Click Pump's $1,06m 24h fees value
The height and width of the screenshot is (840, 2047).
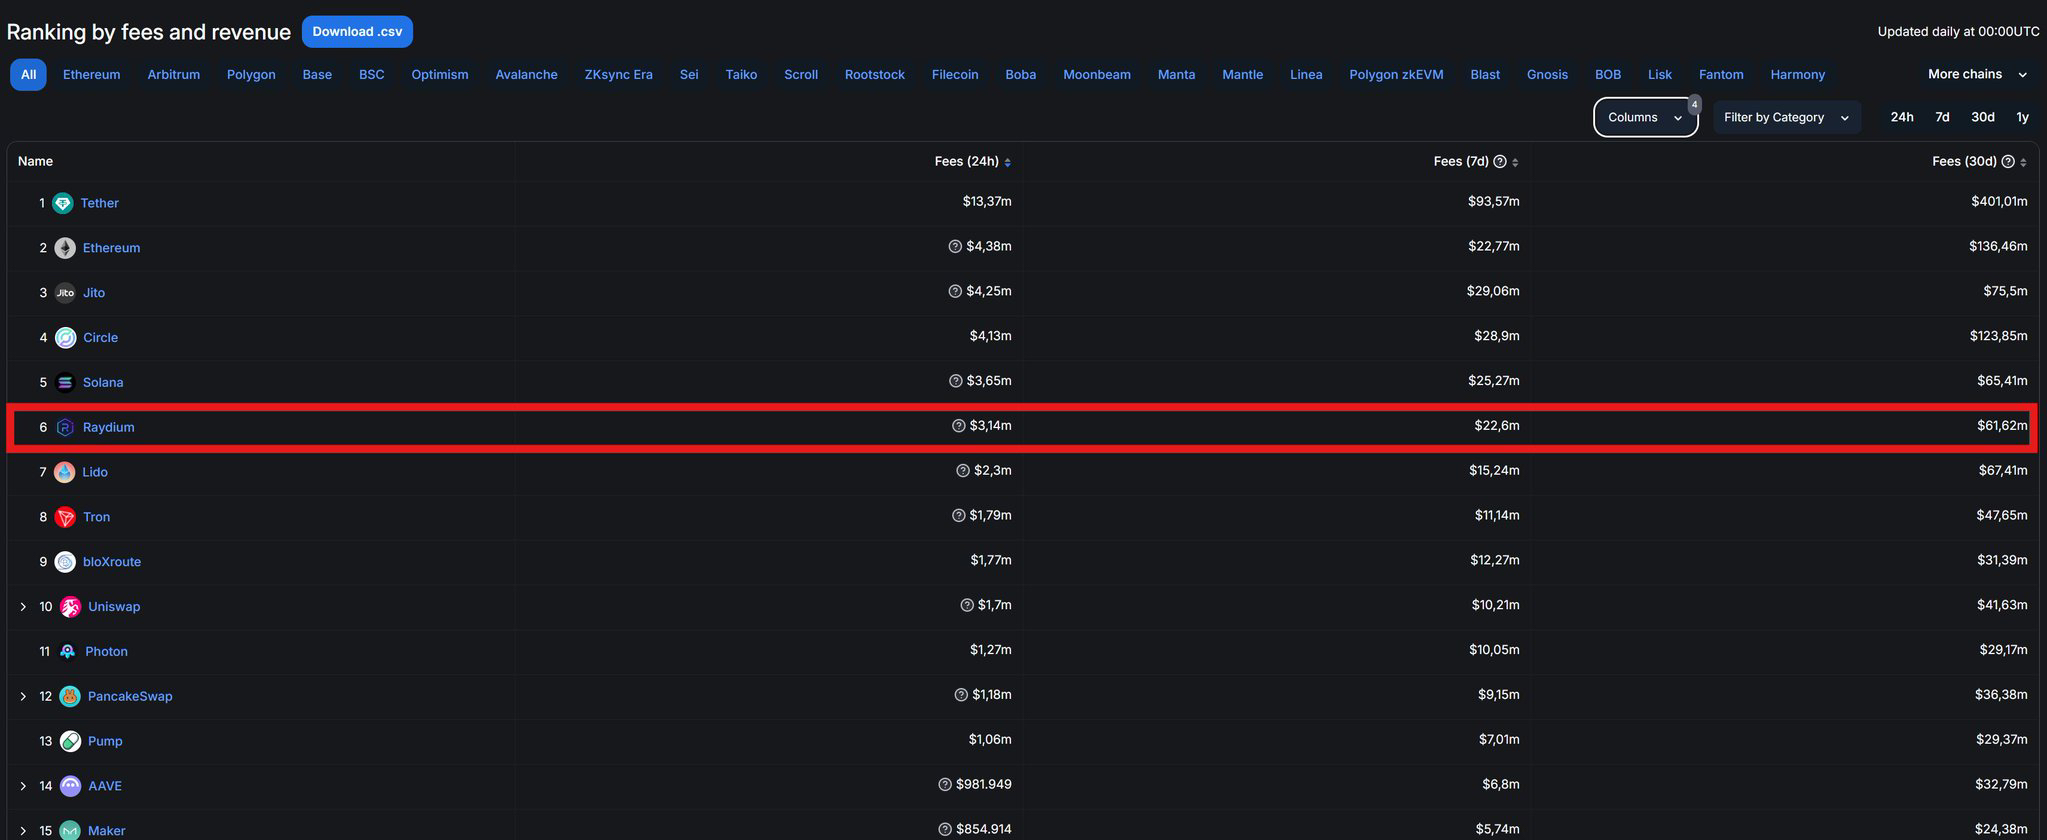click(990, 739)
